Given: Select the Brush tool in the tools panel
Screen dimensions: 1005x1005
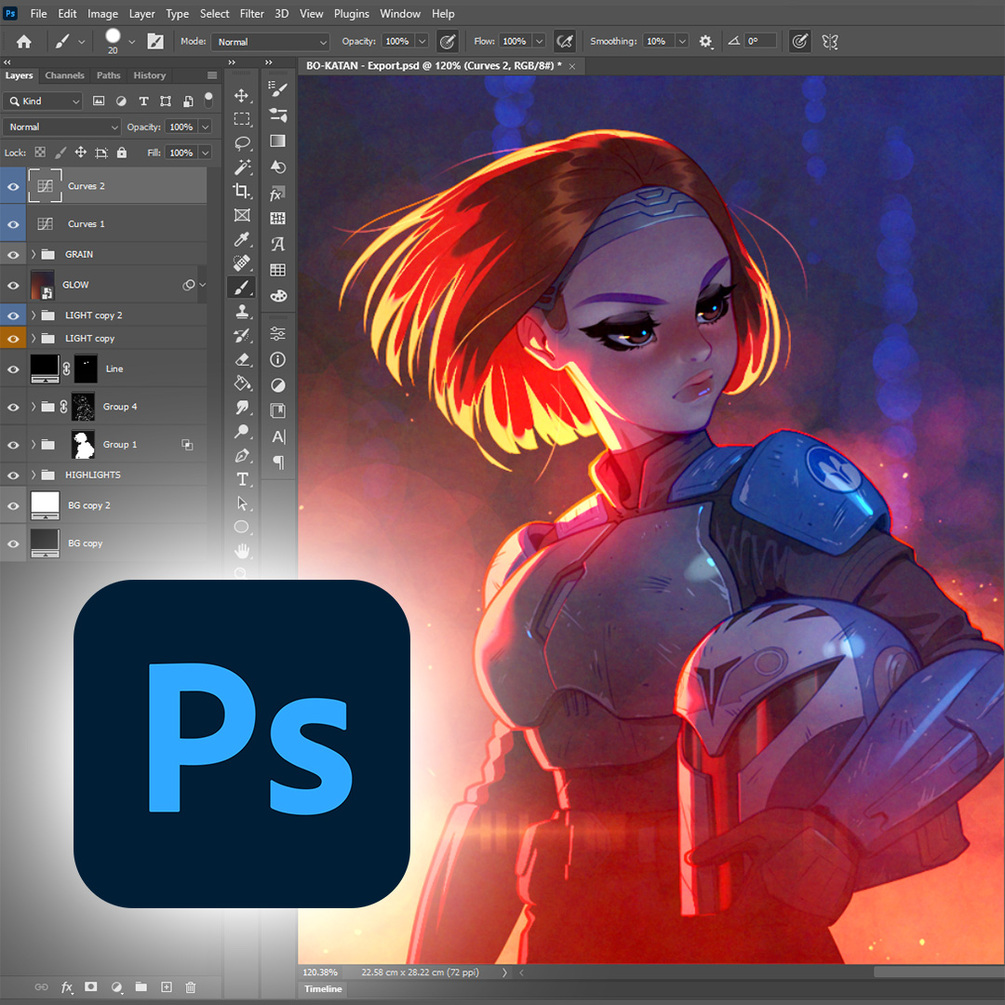Looking at the screenshot, I should pos(242,287).
